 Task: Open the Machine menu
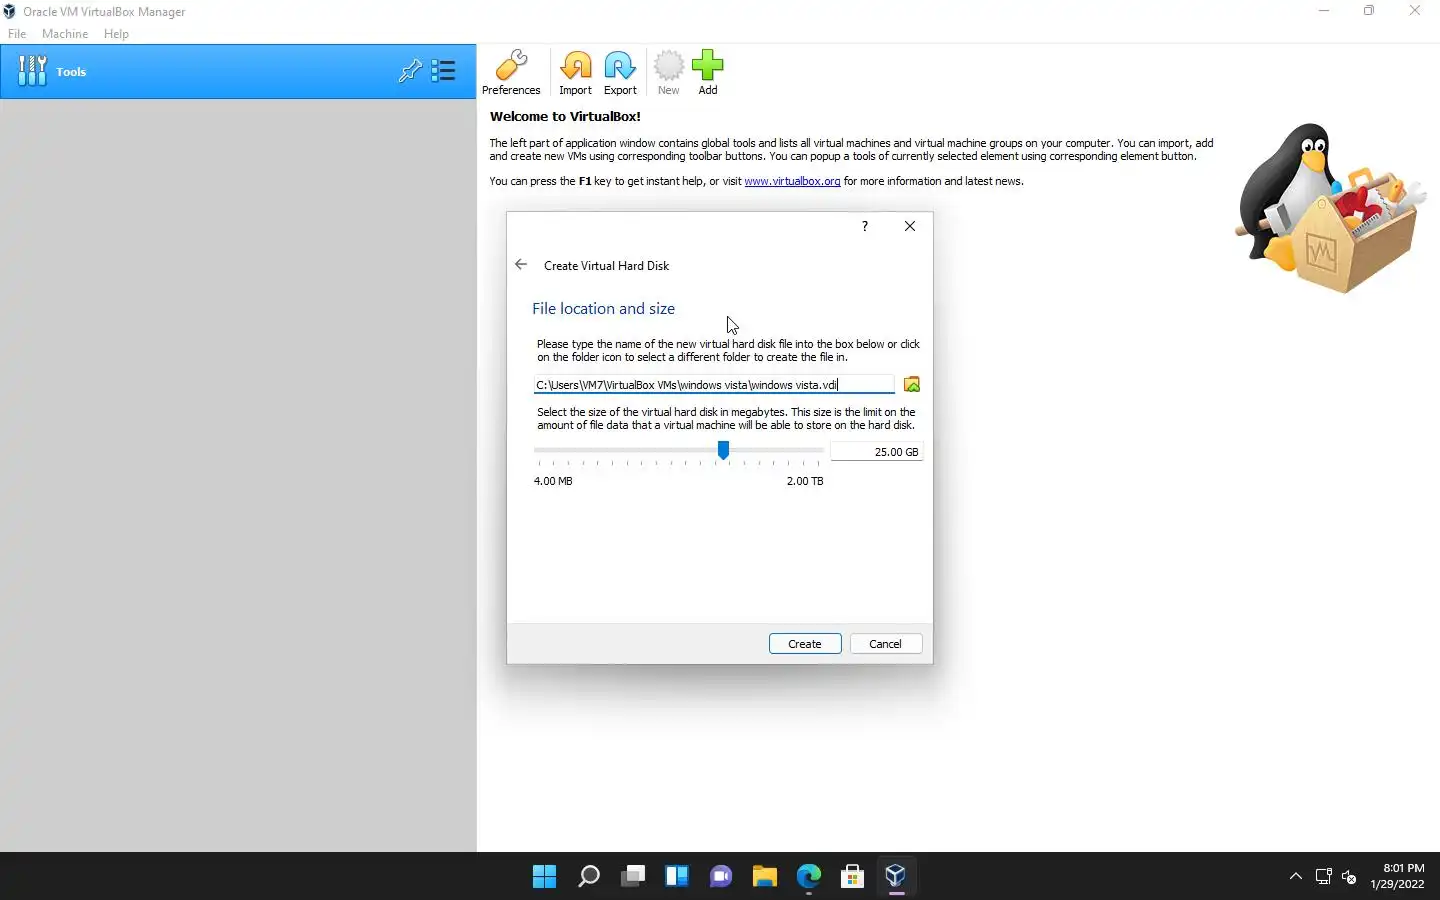[65, 34]
